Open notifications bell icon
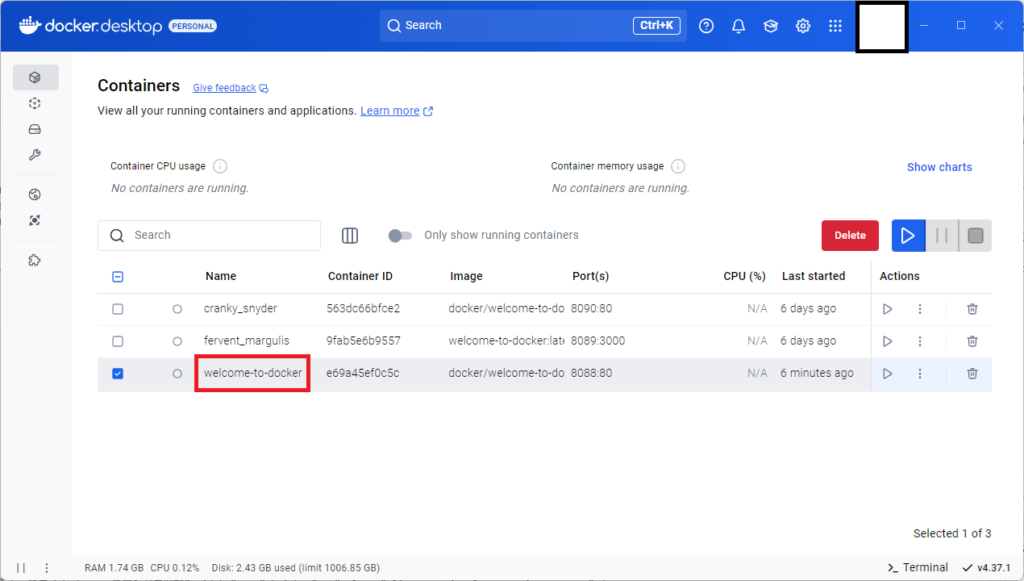1024x581 pixels. 739,26
